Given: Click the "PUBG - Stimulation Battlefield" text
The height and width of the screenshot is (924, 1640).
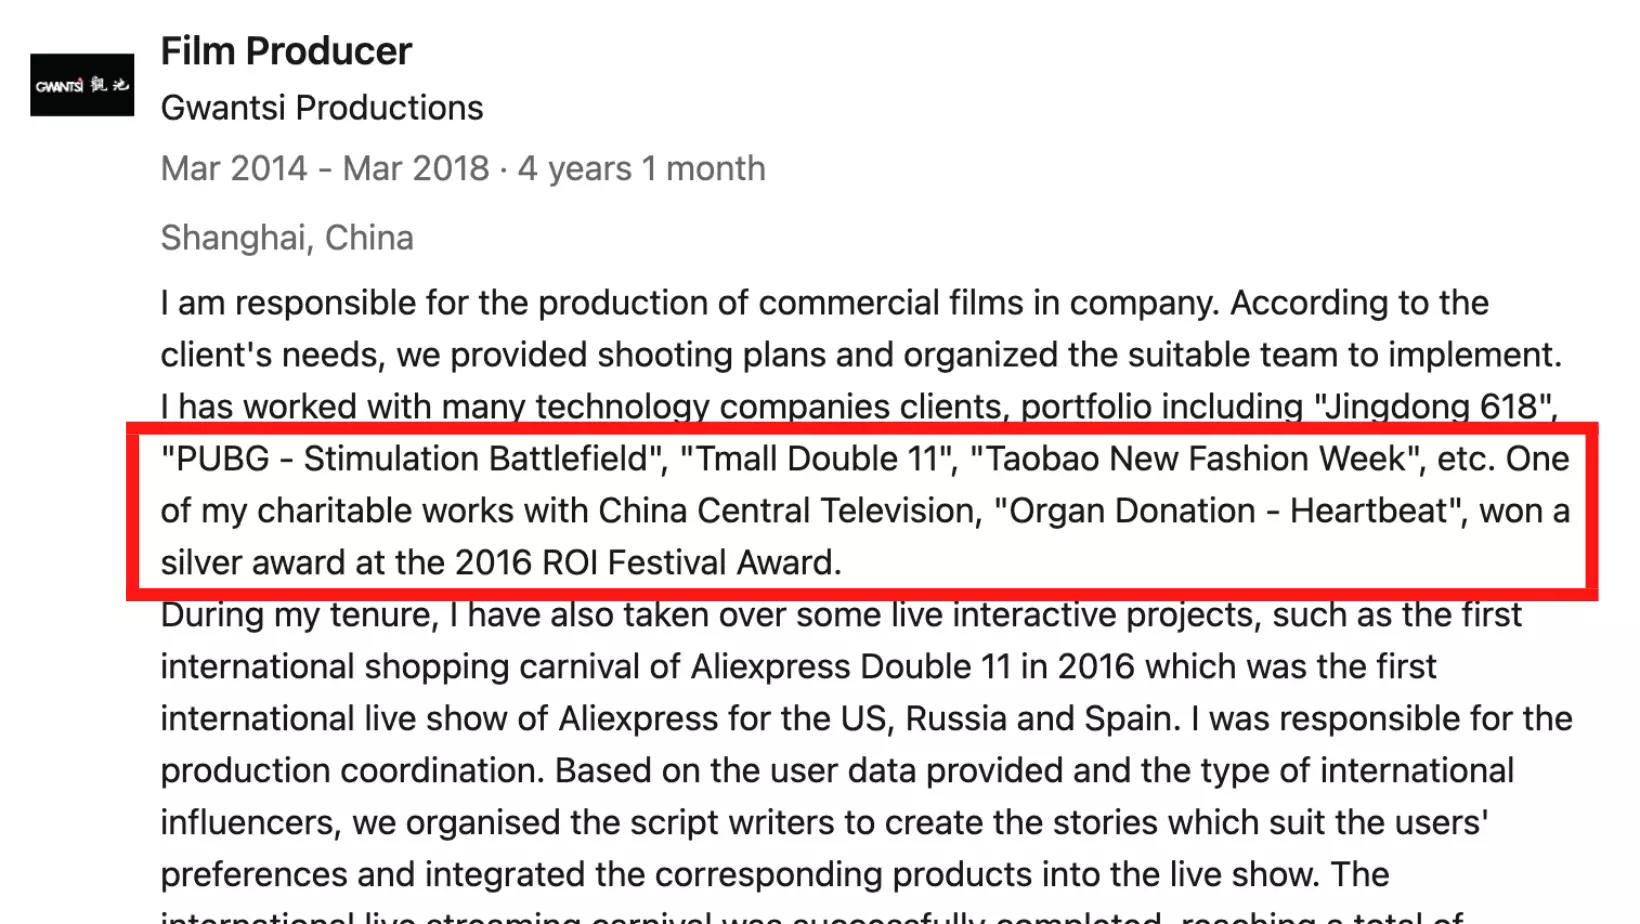Looking at the screenshot, I should click(x=414, y=459).
